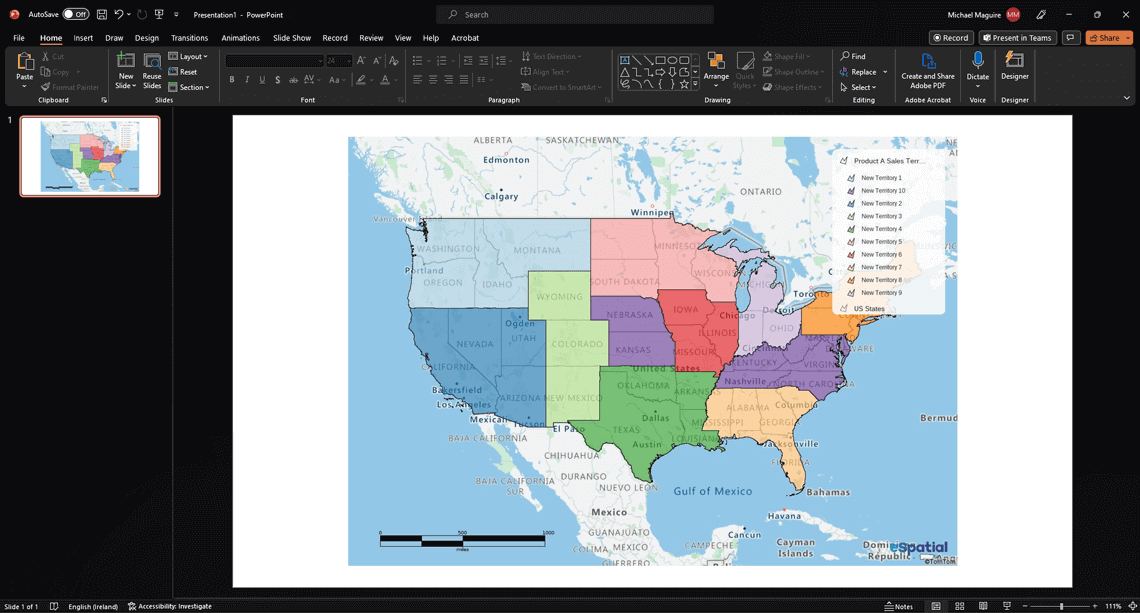The height and width of the screenshot is (613, 1140).
Task: Select the star shape in the Drawing gallery
Action: point(685,83)
